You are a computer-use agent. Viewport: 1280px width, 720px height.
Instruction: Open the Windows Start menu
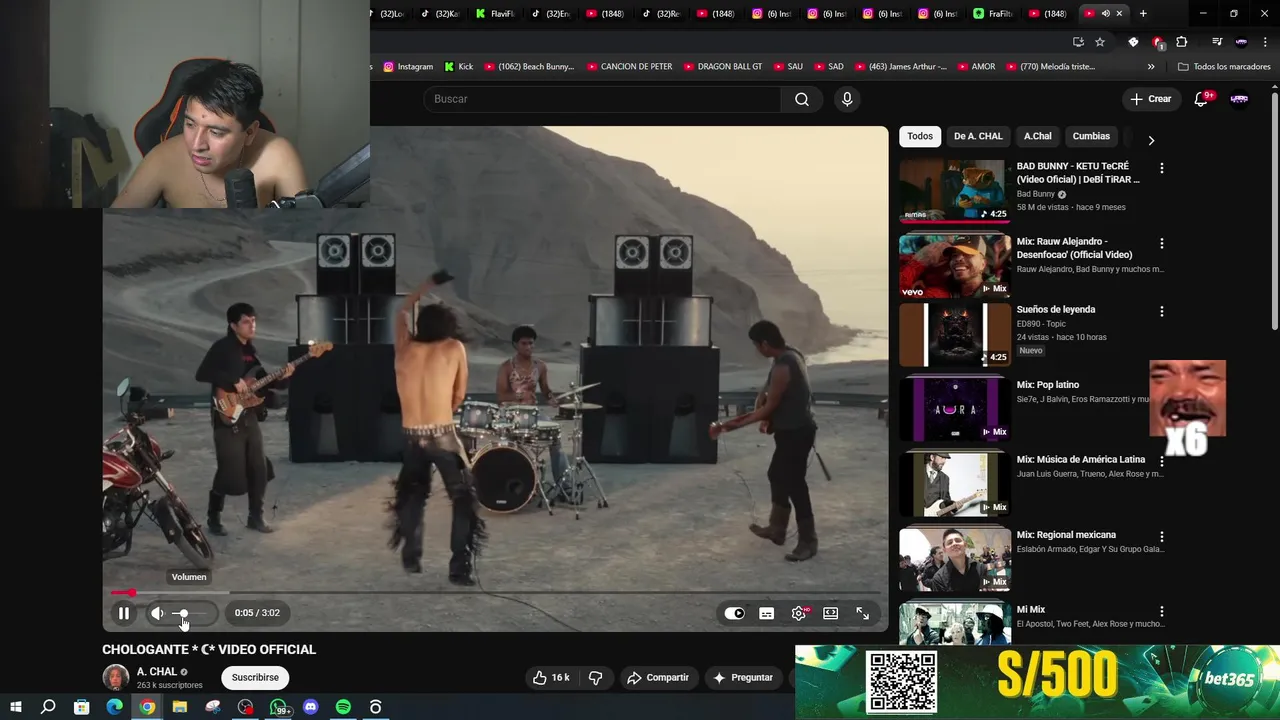(x=16, y=707)
